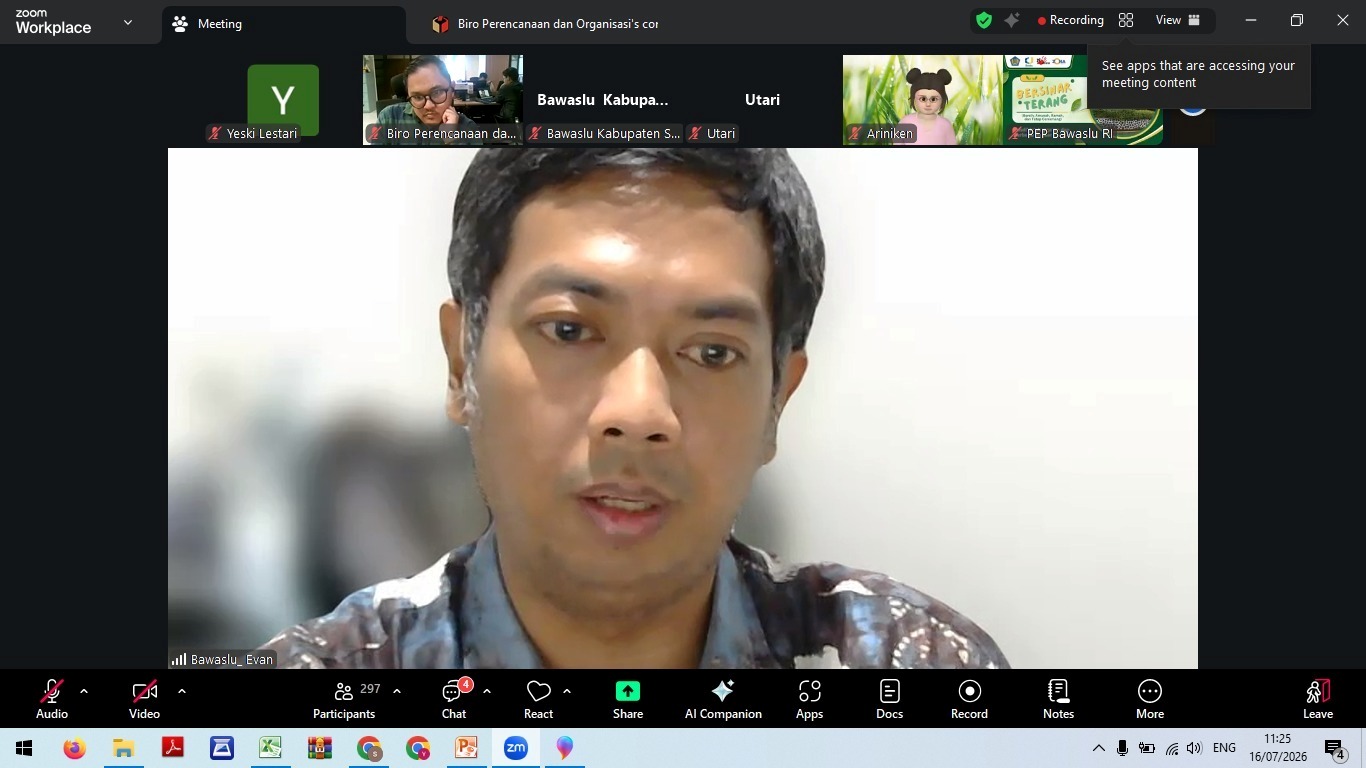Open the Participants panel

coord(344,699)
